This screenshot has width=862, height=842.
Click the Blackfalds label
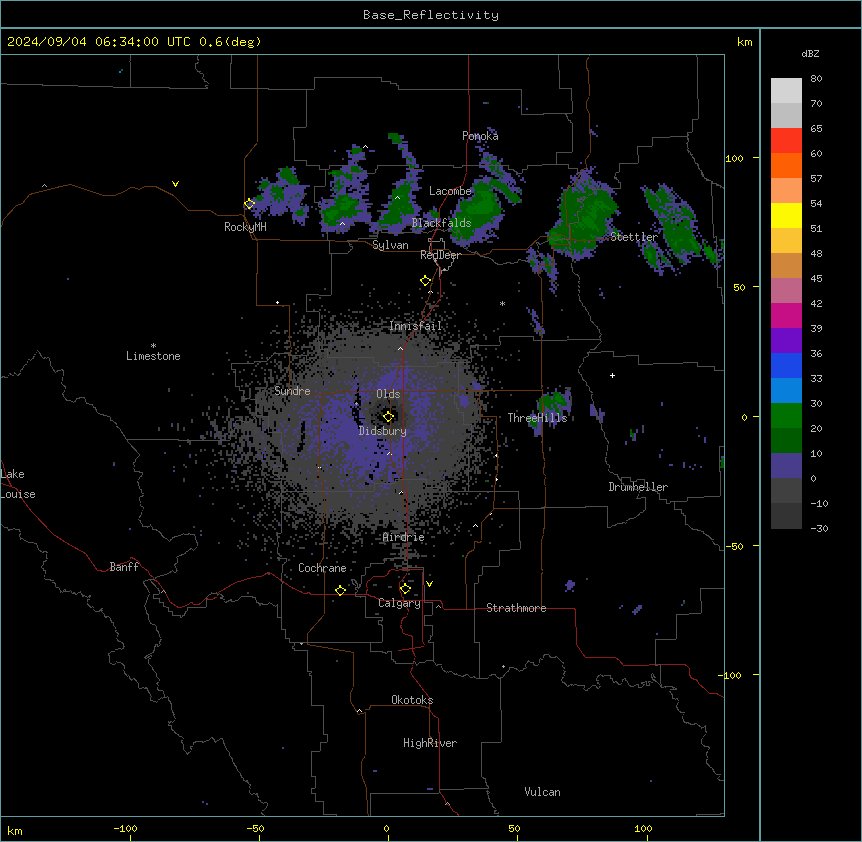pyautogui.click(x=441, y=223)
